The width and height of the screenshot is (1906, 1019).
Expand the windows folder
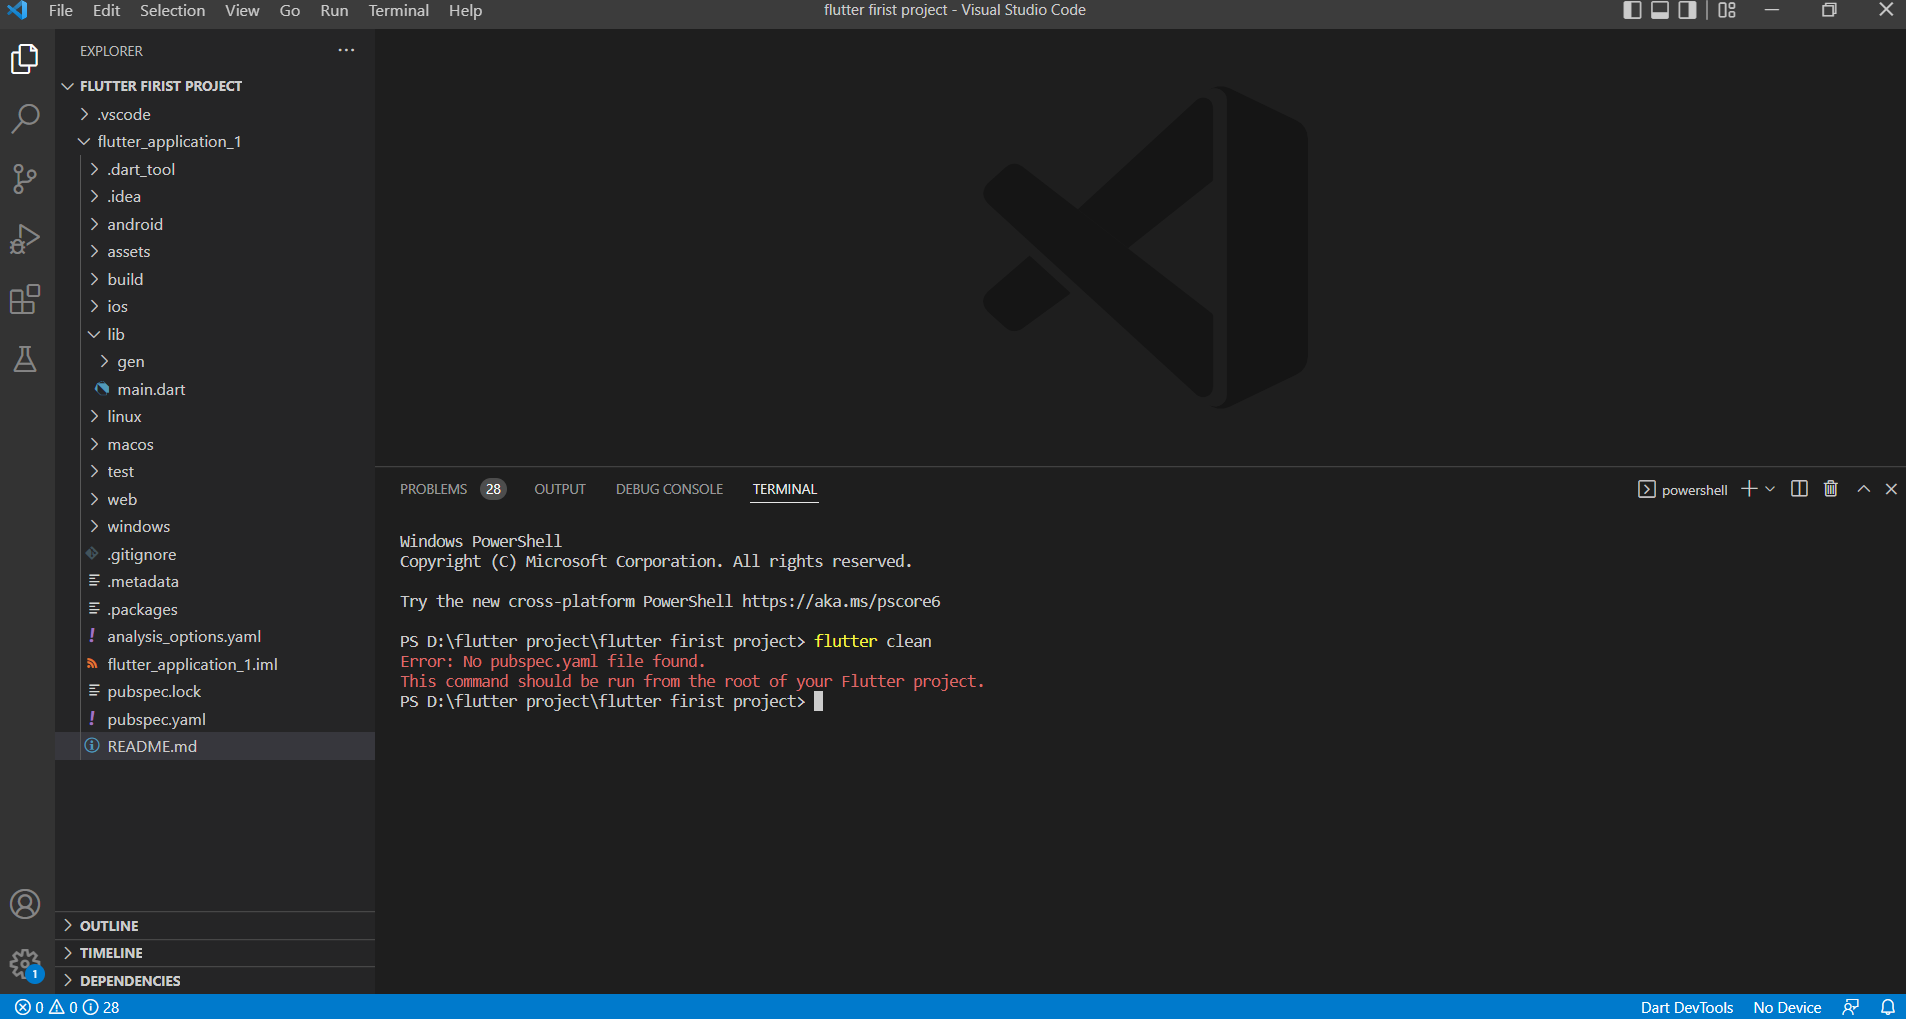click(215, 527)
